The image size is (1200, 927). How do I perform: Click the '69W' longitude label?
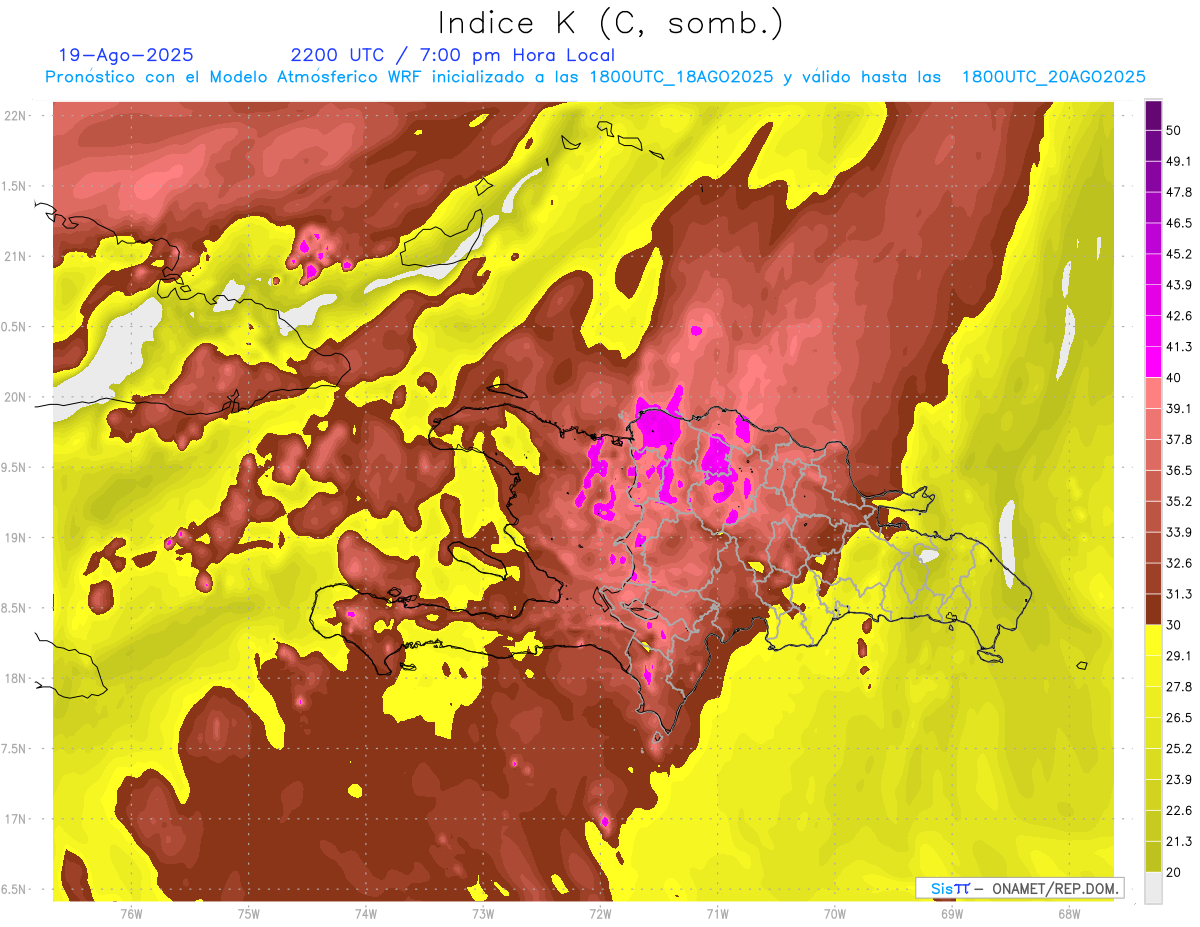tap(952, 914)
